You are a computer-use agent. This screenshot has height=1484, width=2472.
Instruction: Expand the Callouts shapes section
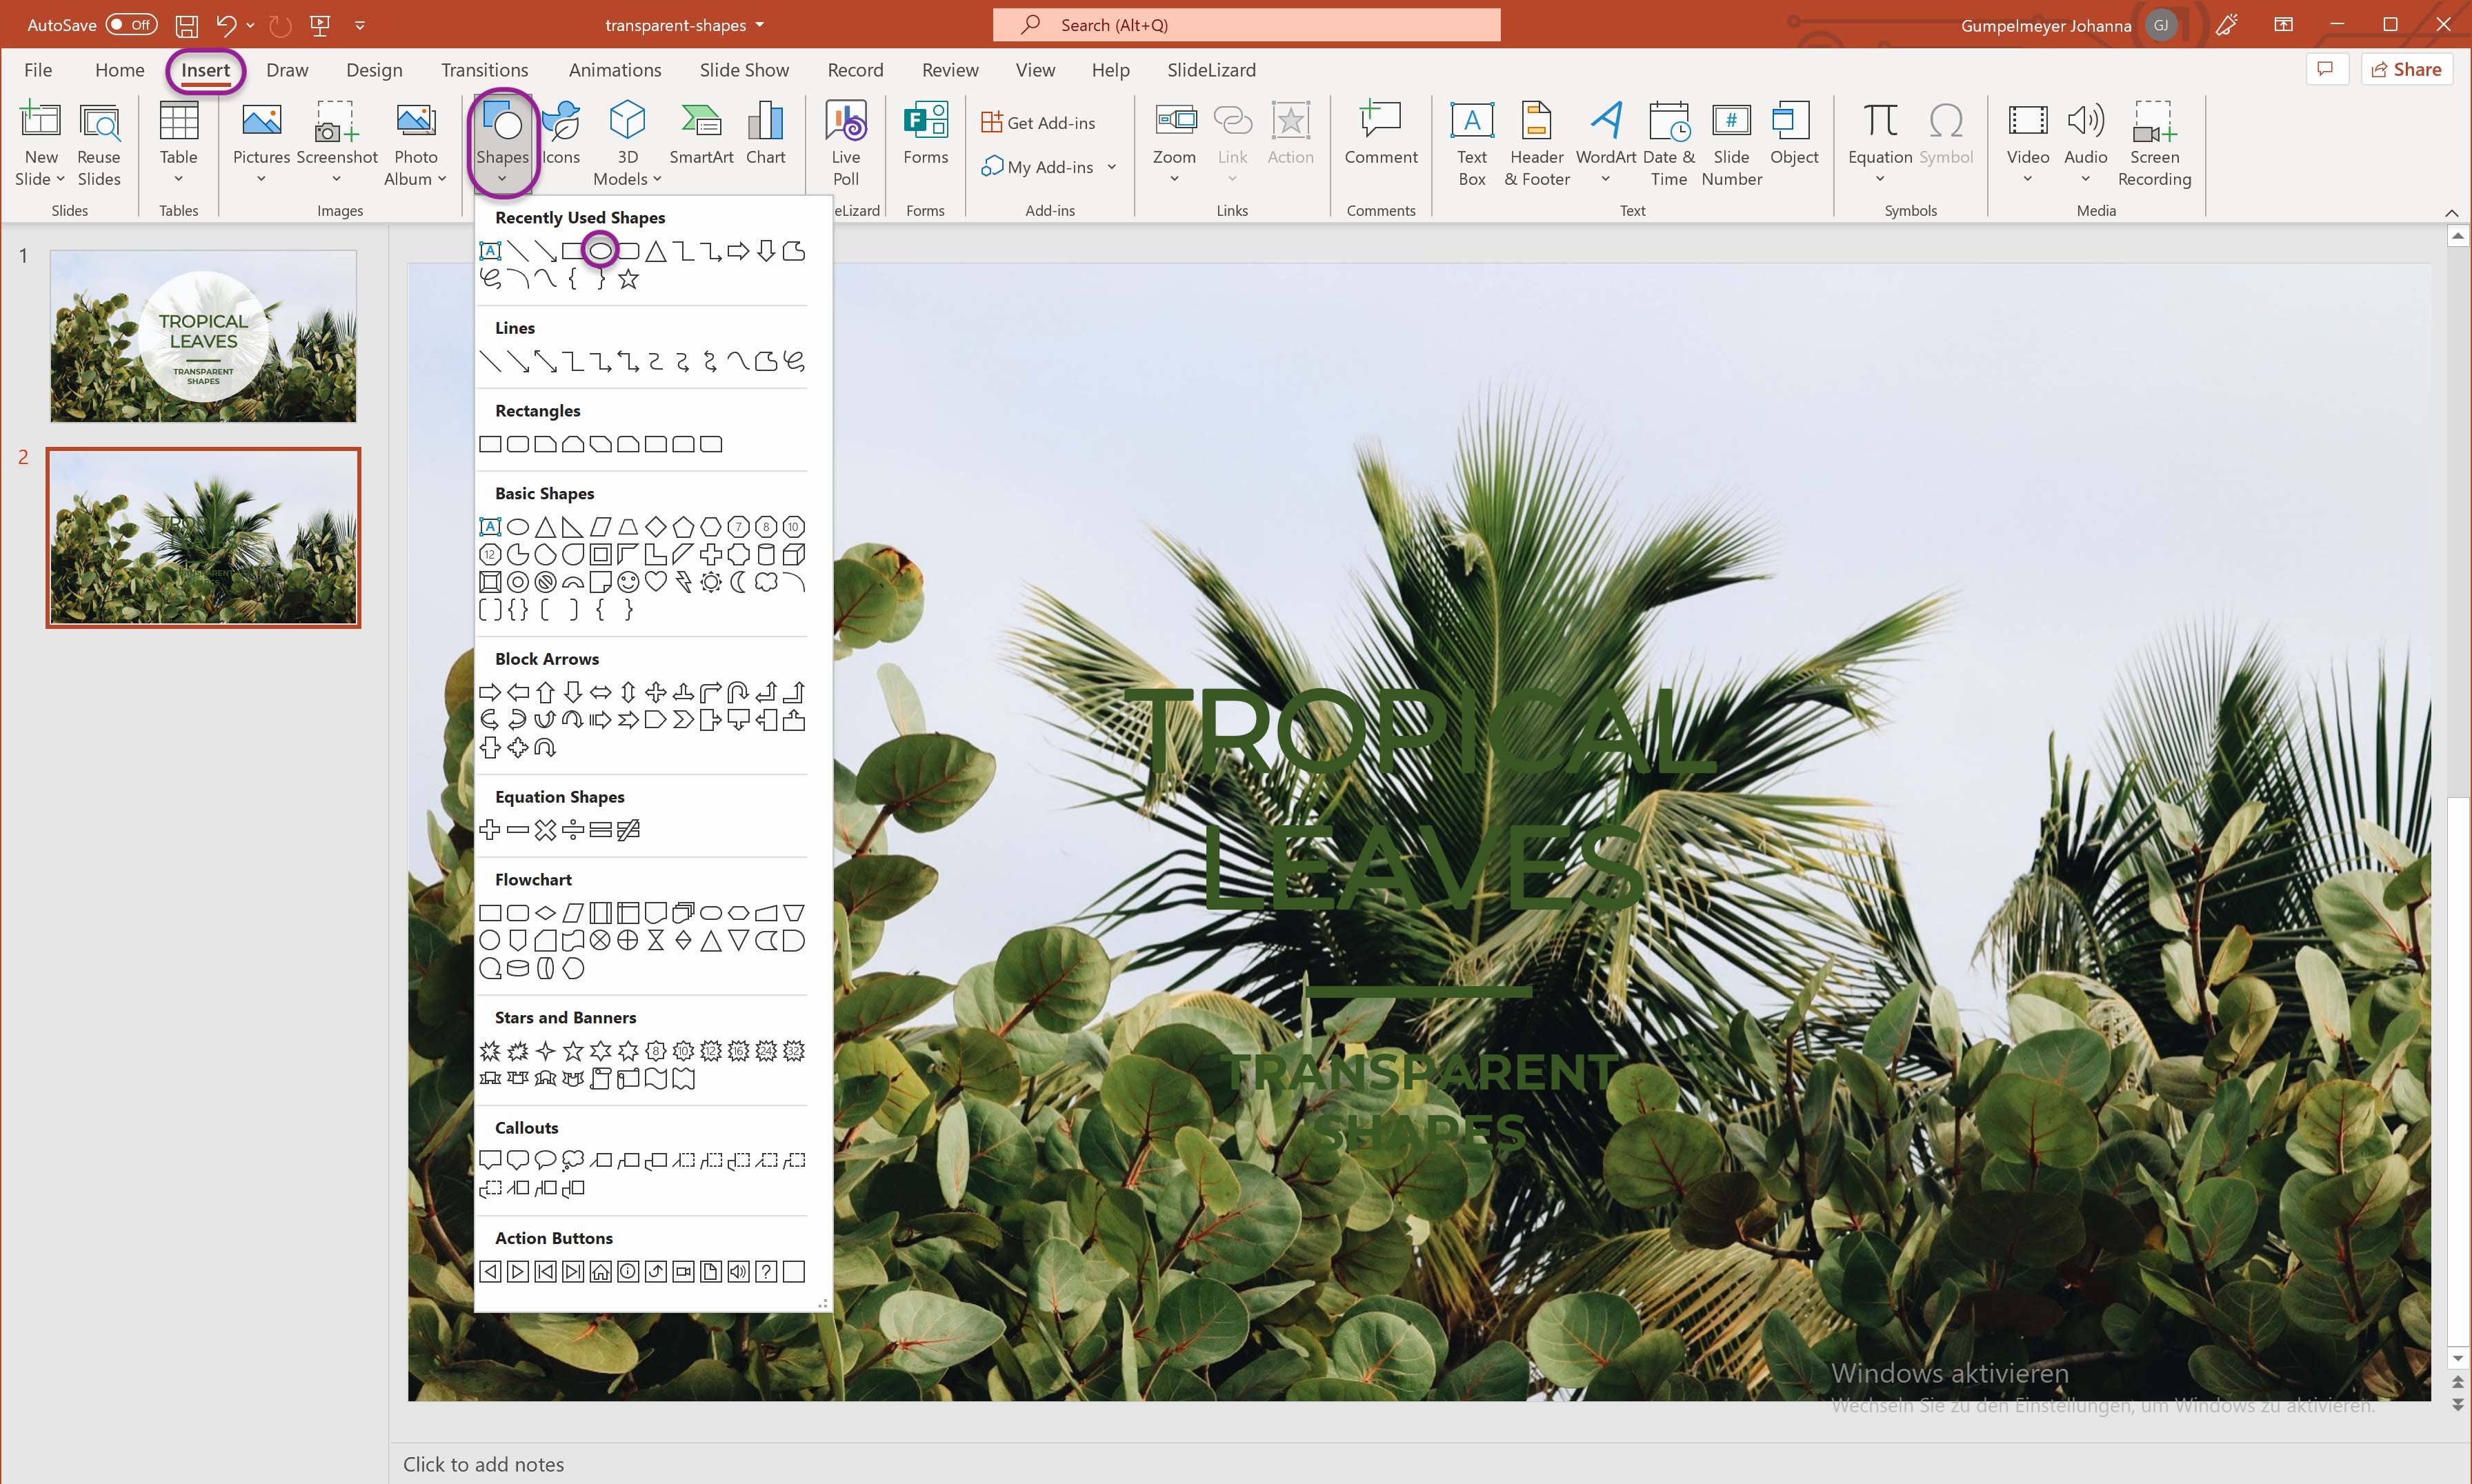pyautogui.click(x=523, y=1126)
